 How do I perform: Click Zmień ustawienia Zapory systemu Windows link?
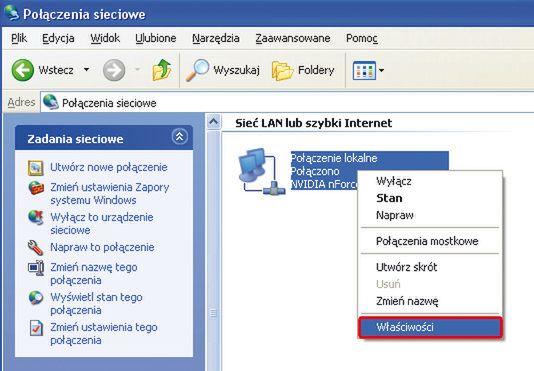pyautogui.click(x=110, y=194)
